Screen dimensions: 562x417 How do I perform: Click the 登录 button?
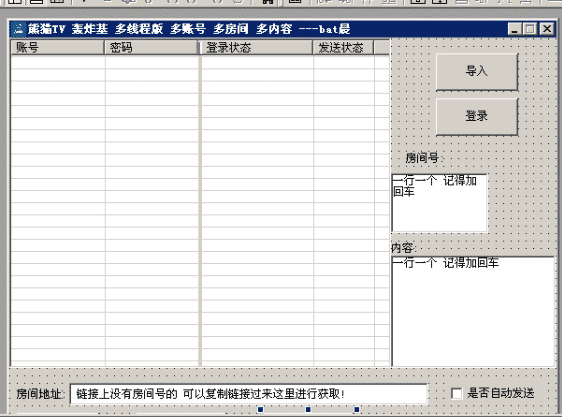click(477, 116)
